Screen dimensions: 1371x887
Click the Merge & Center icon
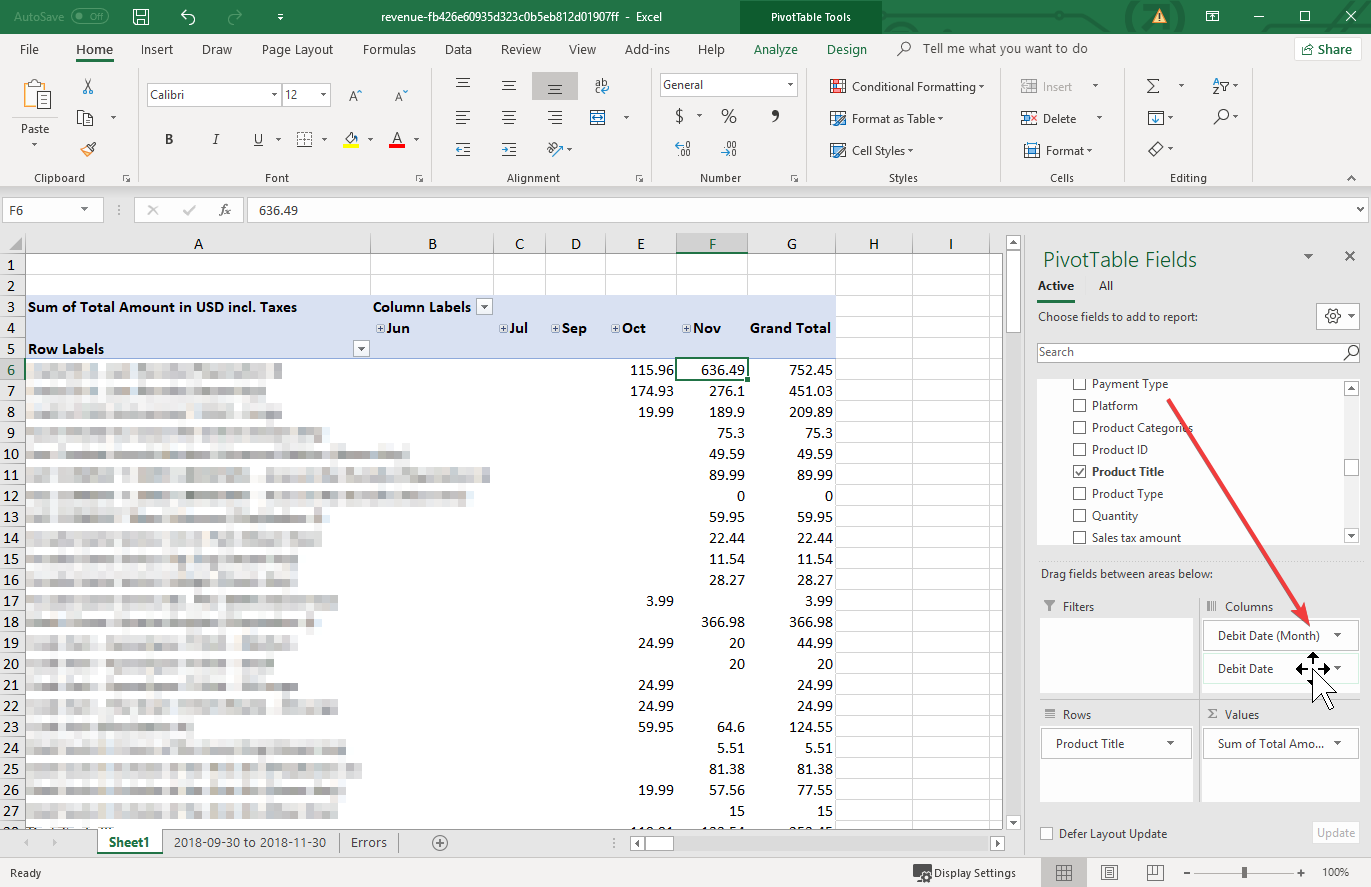pyautogui.click(x=598, y=118)
